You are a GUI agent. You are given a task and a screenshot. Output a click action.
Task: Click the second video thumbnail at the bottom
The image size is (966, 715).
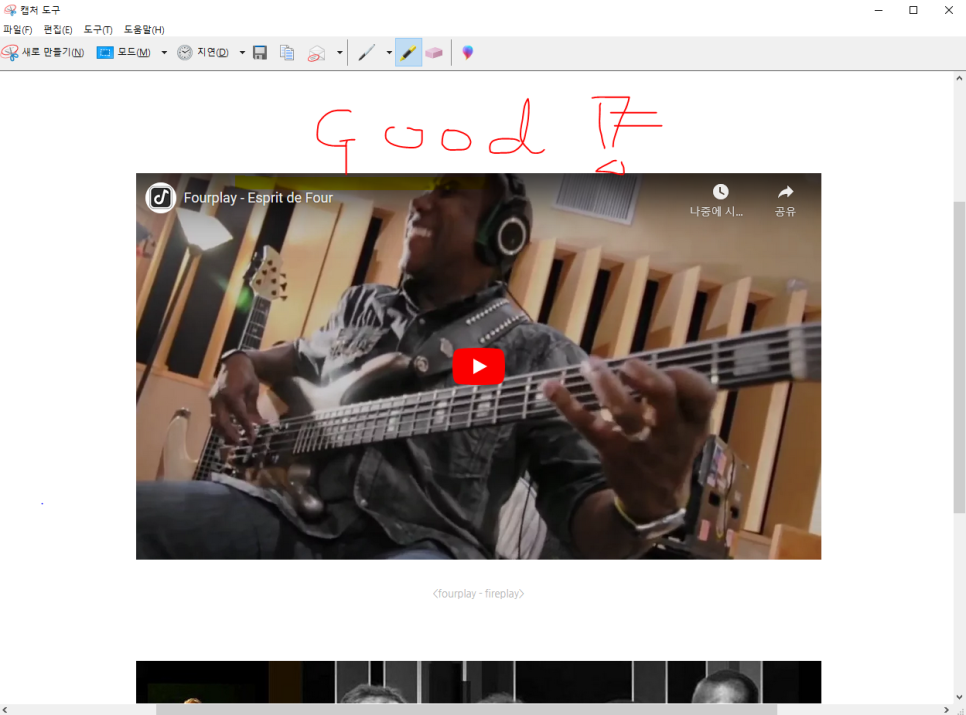[479, 682]
